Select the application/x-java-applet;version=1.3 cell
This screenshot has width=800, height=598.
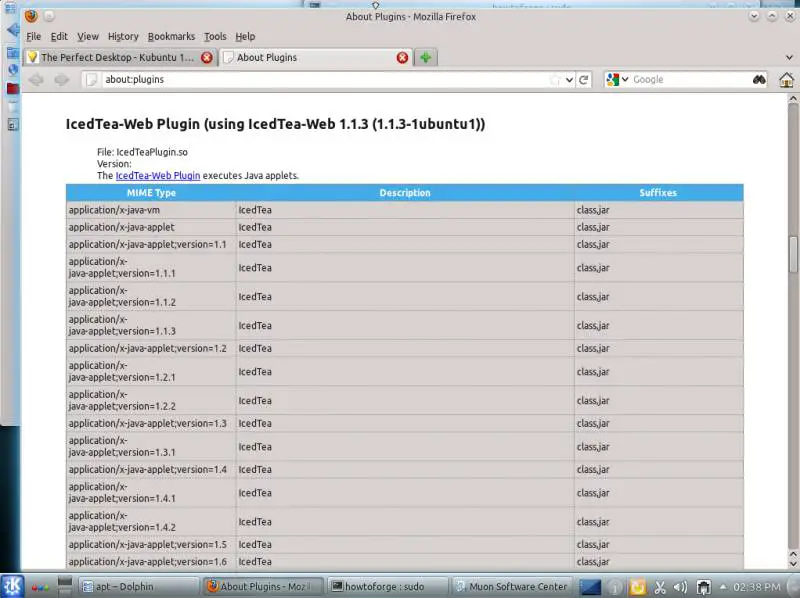coord(151,423)
